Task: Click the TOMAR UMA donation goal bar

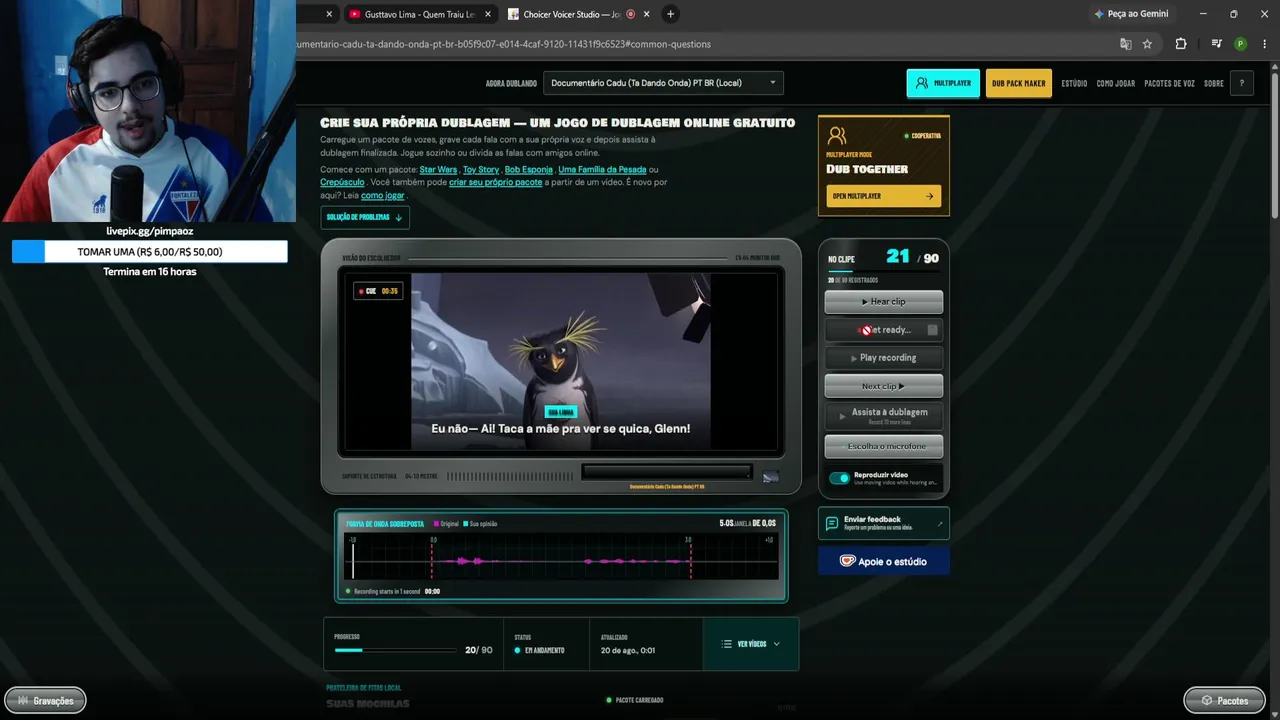Action: tap(150, 252)
